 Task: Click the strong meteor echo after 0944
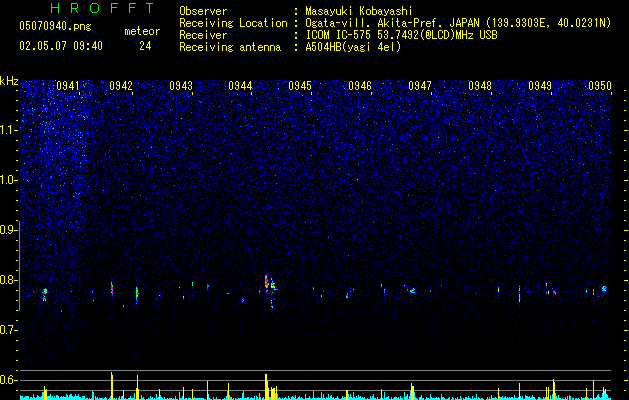pos(266,282)
